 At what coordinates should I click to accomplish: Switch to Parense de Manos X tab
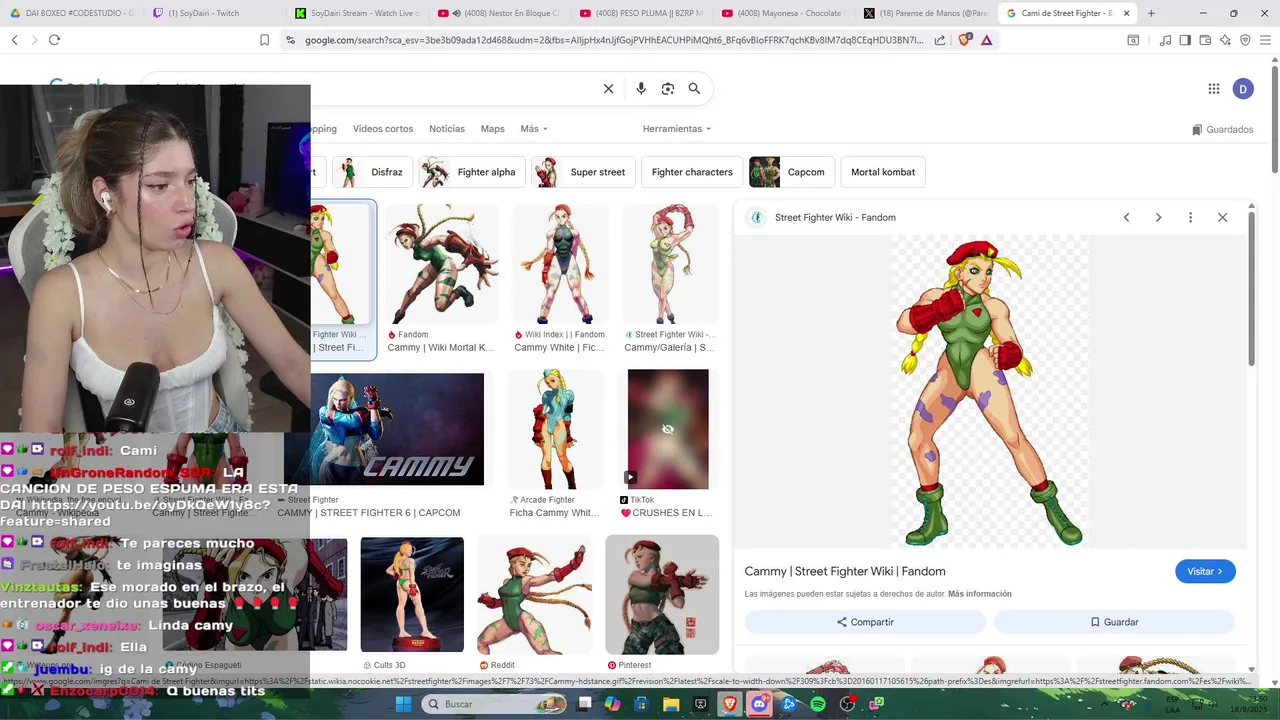925,13
